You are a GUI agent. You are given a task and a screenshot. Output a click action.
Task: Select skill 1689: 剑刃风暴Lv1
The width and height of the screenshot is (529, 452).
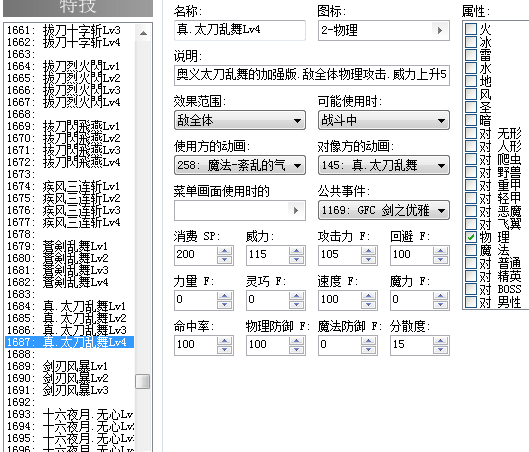tap(70, 366)
